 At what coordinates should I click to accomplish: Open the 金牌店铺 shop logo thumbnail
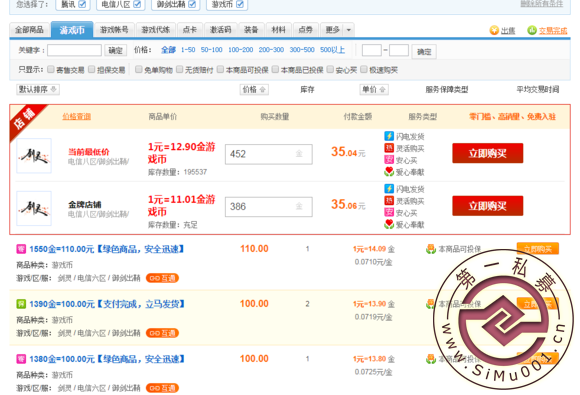coord(34,208)
